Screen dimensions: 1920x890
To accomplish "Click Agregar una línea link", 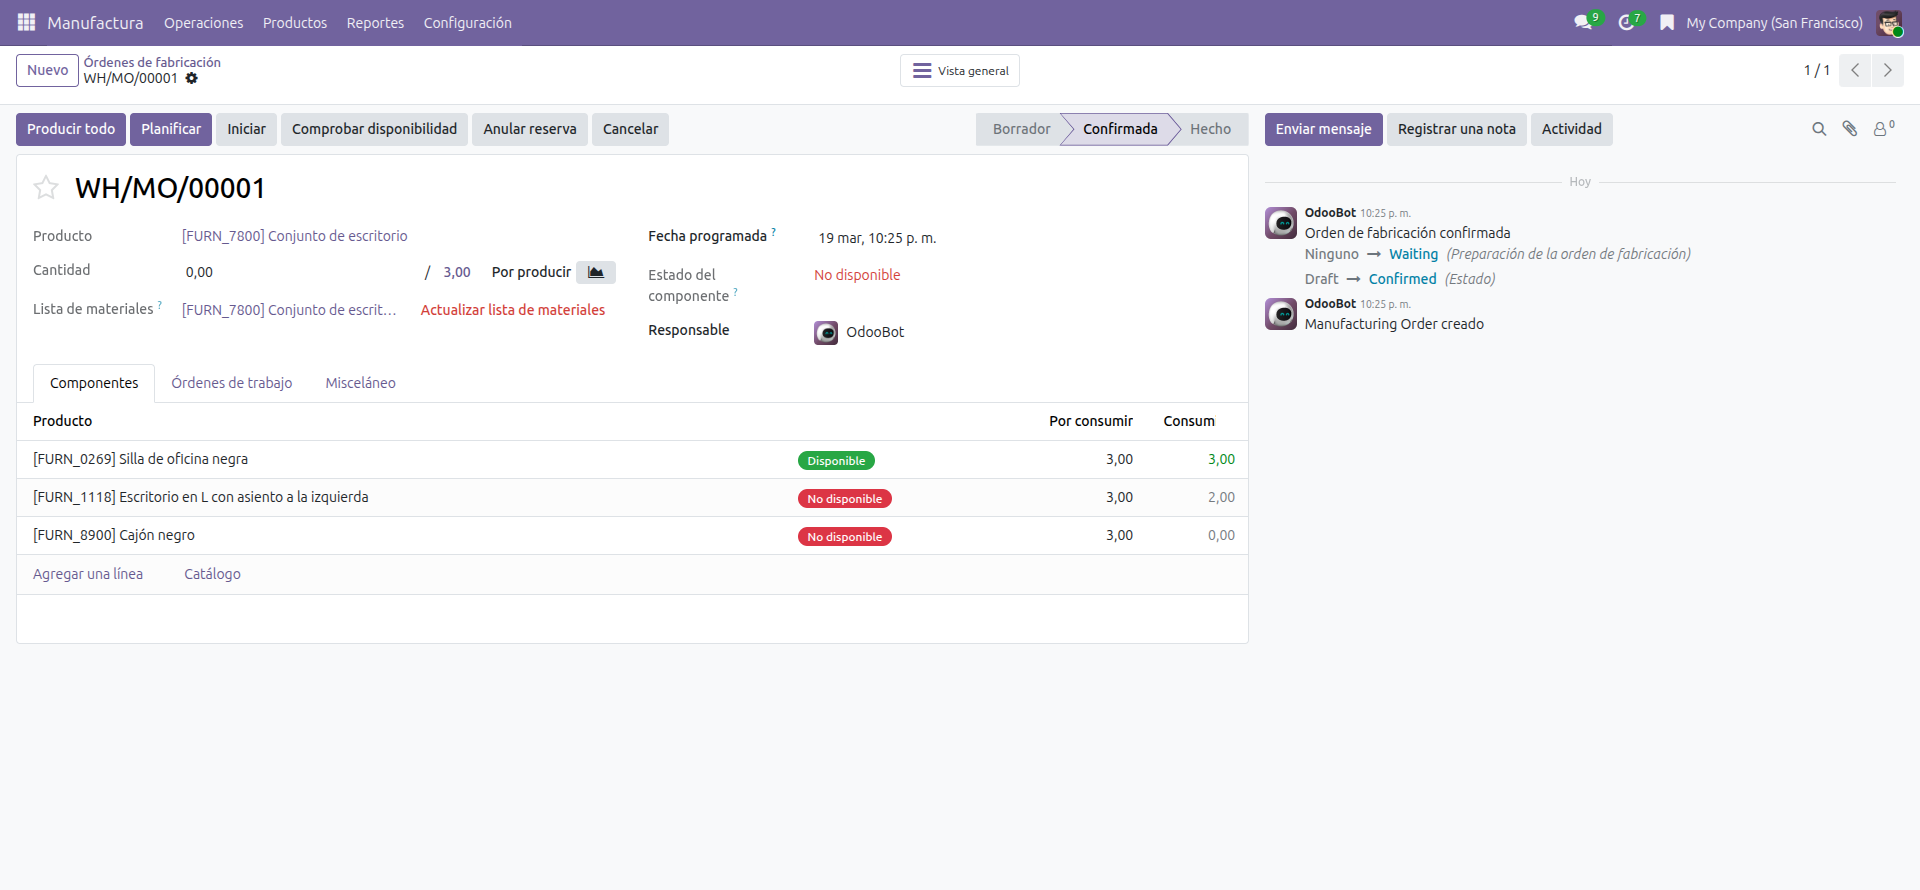I will (88, 574).
